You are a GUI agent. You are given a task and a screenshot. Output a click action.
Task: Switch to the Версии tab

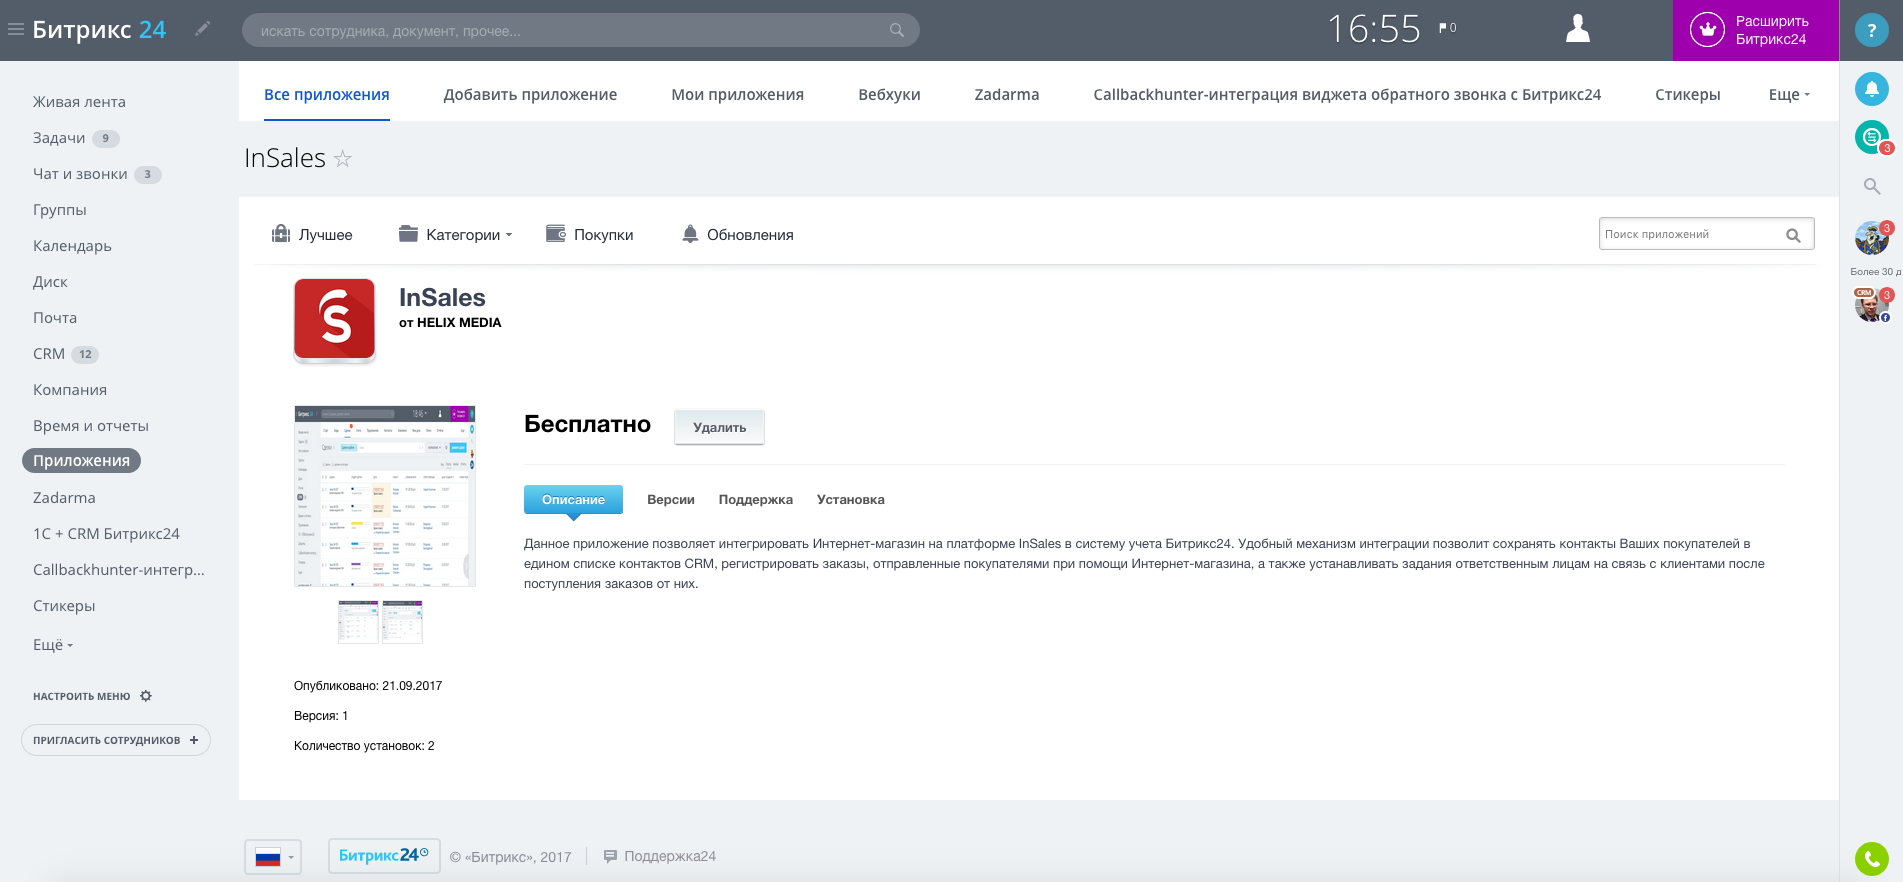671,499
